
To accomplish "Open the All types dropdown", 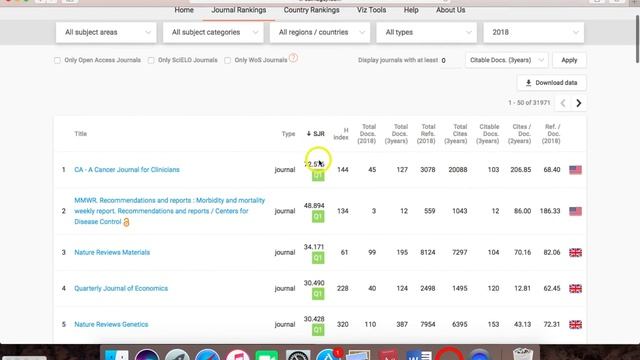I will [x=427, y=32].
